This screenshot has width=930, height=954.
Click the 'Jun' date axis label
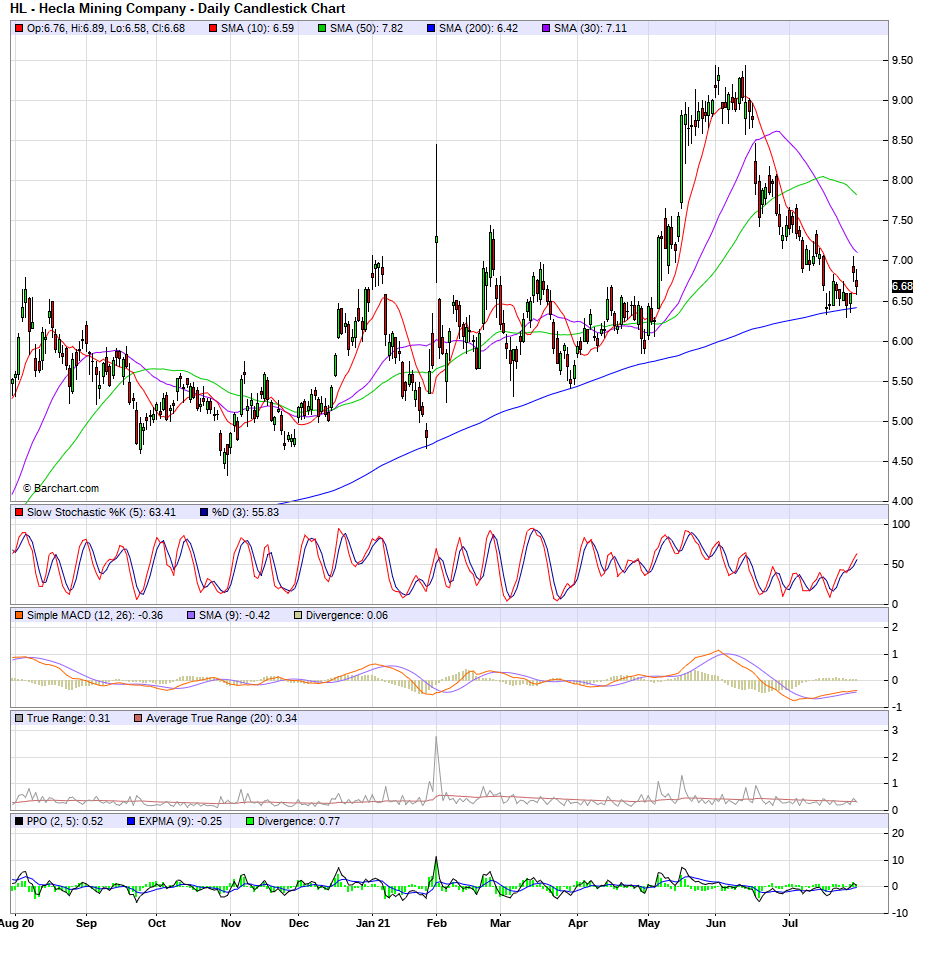(716, 923)
